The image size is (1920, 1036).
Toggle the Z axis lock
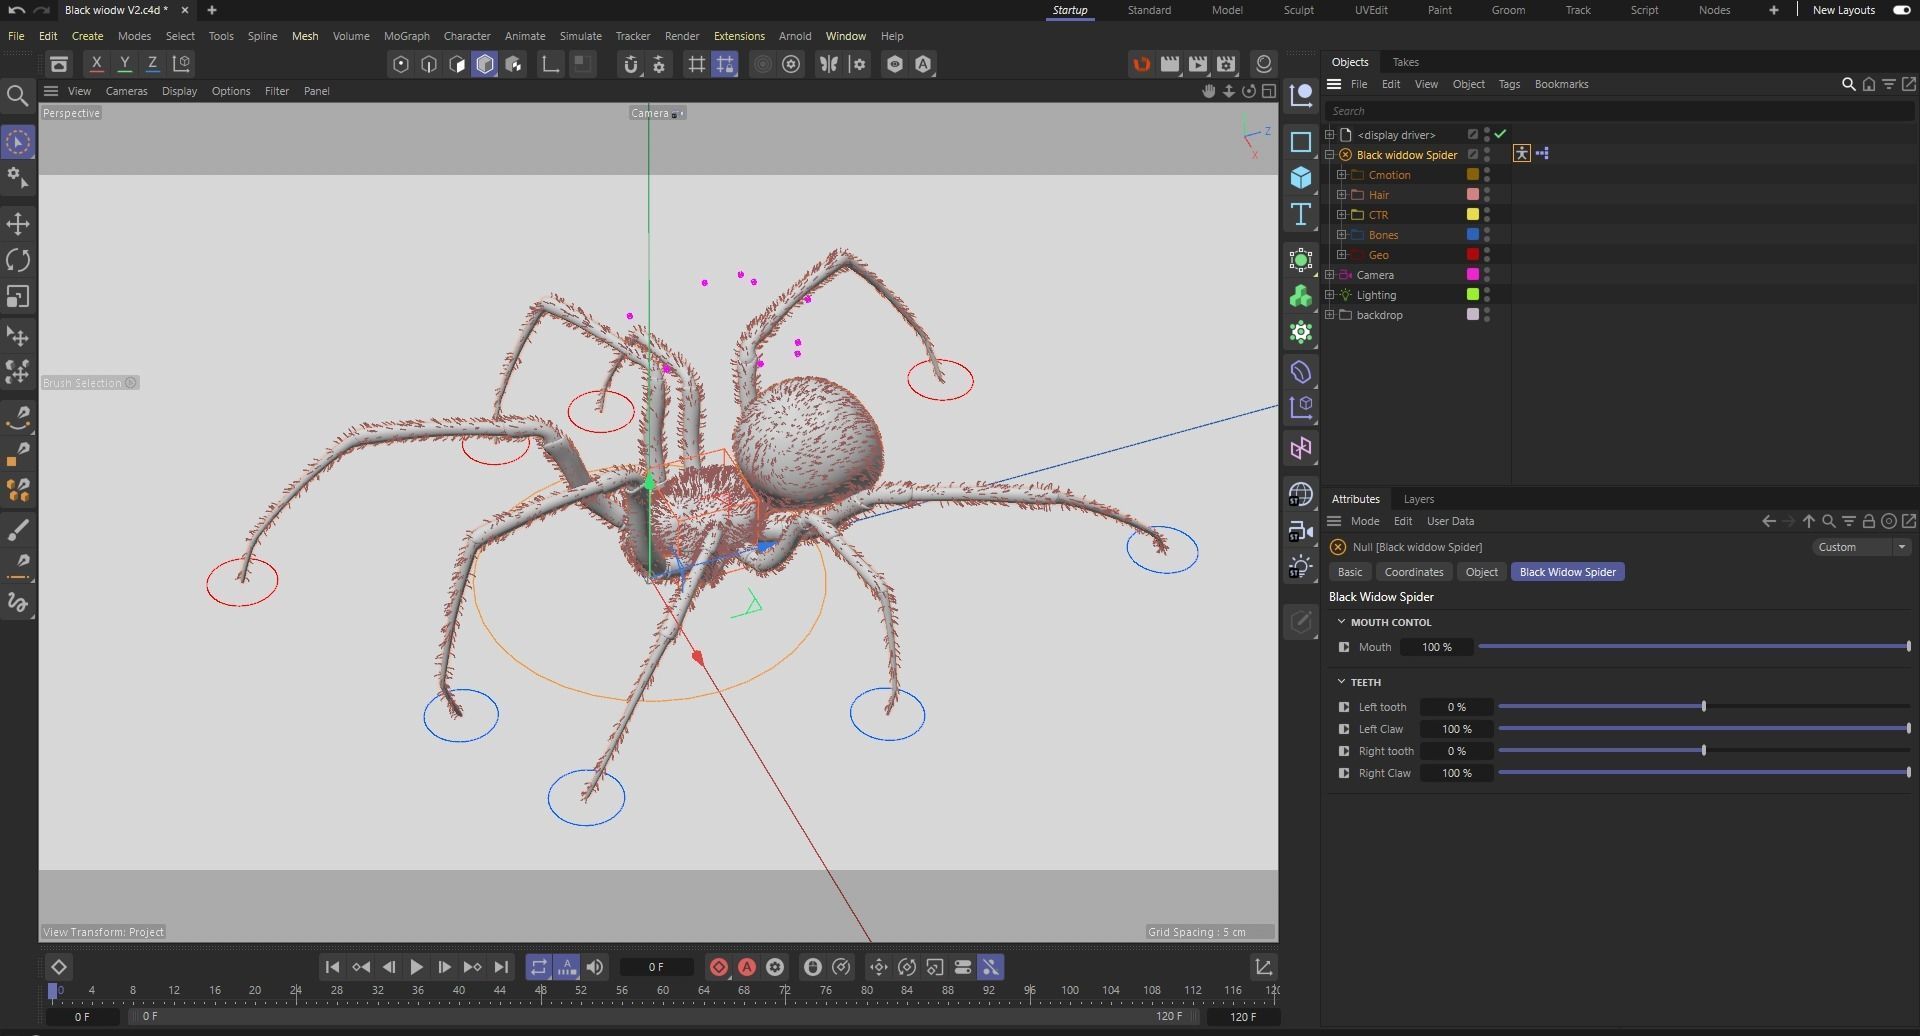click(152, 63)
